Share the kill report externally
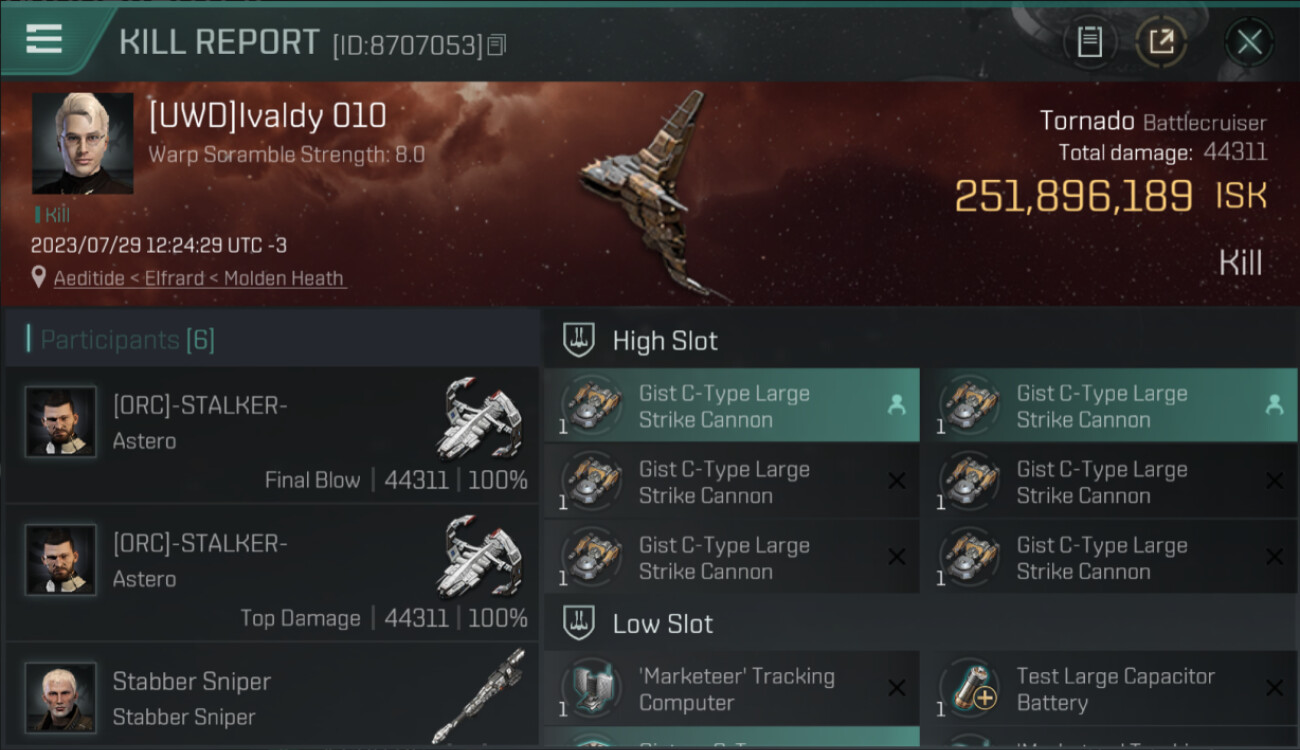The height and width of the screenshot is (750, 1300). click(x=1161, y=42)
